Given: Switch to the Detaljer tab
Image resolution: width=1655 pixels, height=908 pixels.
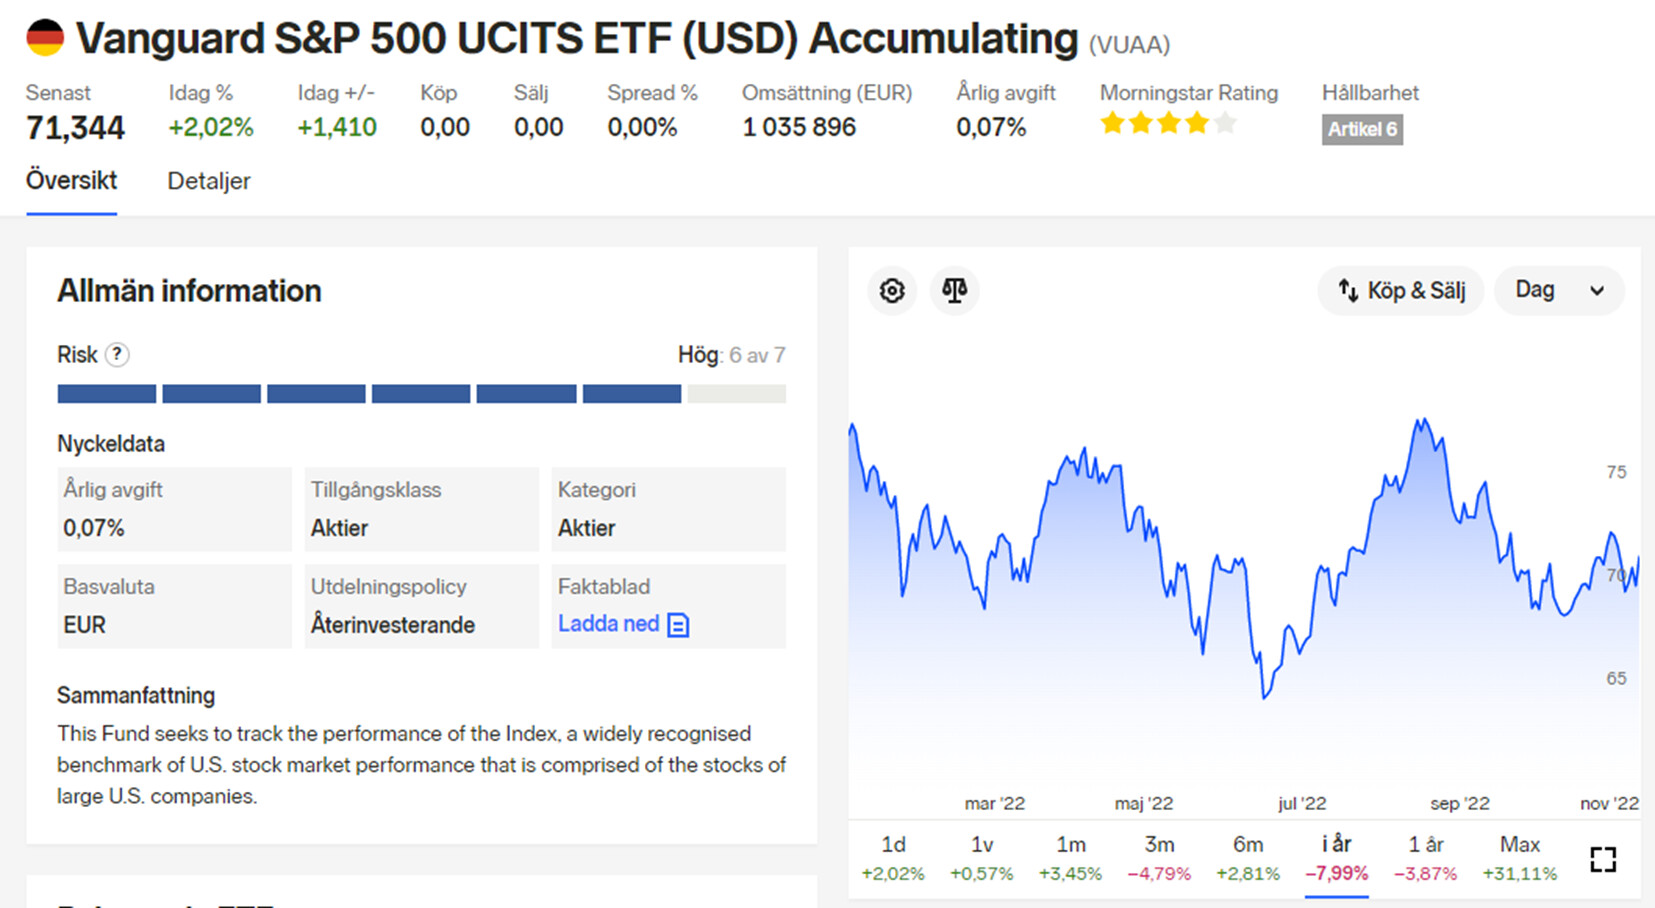Looking at the screenshot, I should click(208, 181).
